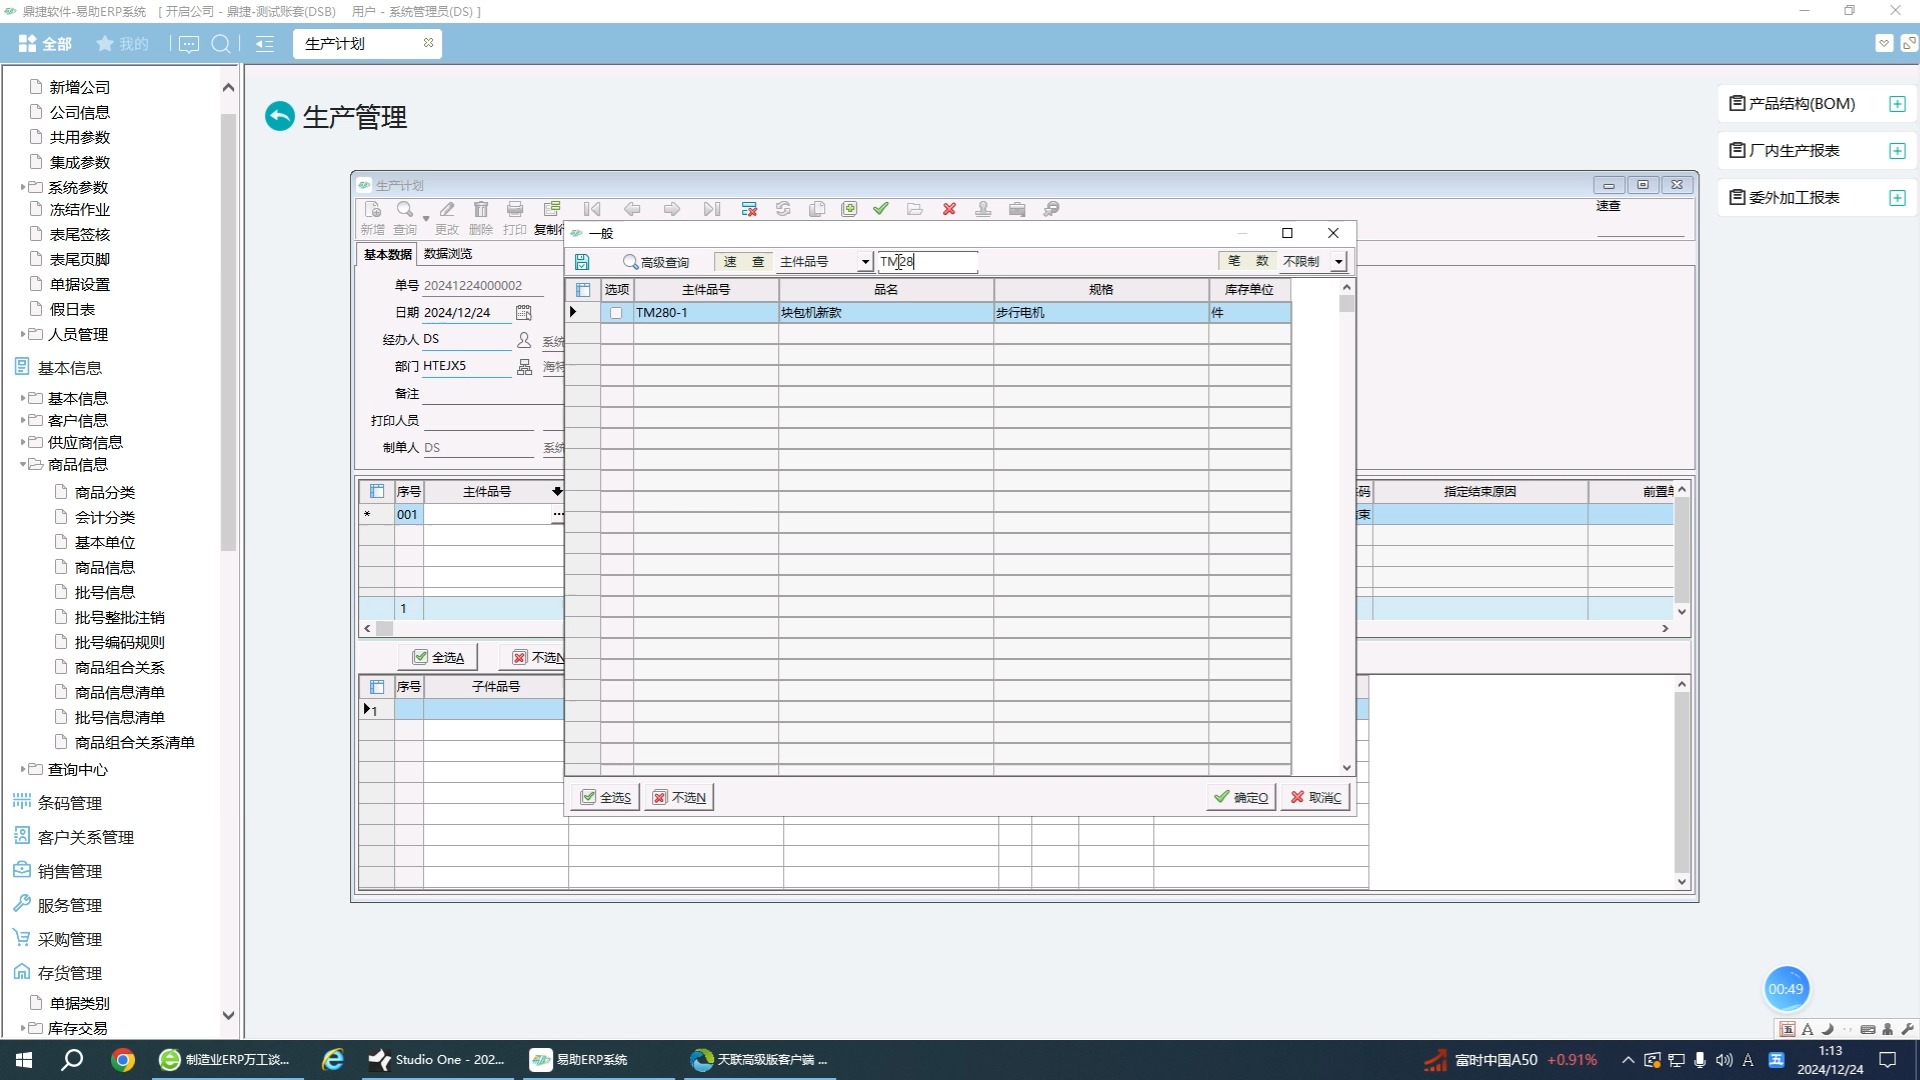Screen dimensions: 1920x1080
Task: Open the 主件品号 search field dropdown
Action: click(x=865, y=262)
